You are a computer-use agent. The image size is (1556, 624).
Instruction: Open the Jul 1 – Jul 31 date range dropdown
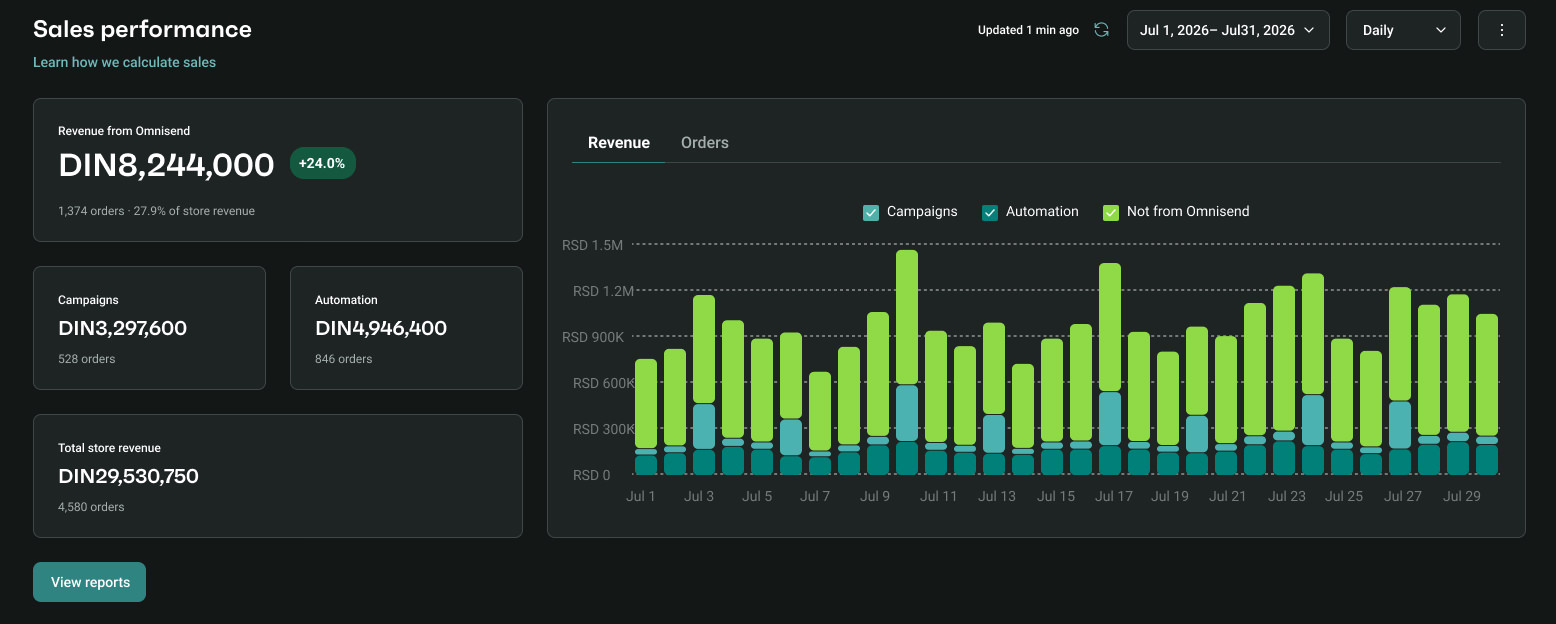(x=1228, y=30)
